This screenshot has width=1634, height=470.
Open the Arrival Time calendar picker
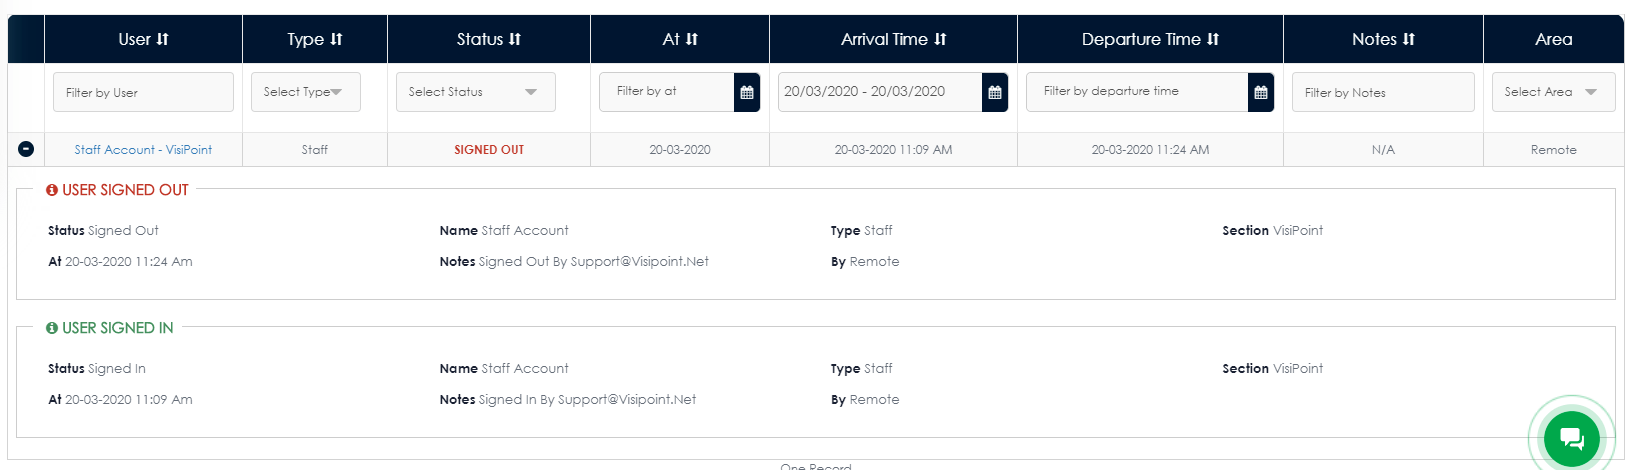(994, 92)
